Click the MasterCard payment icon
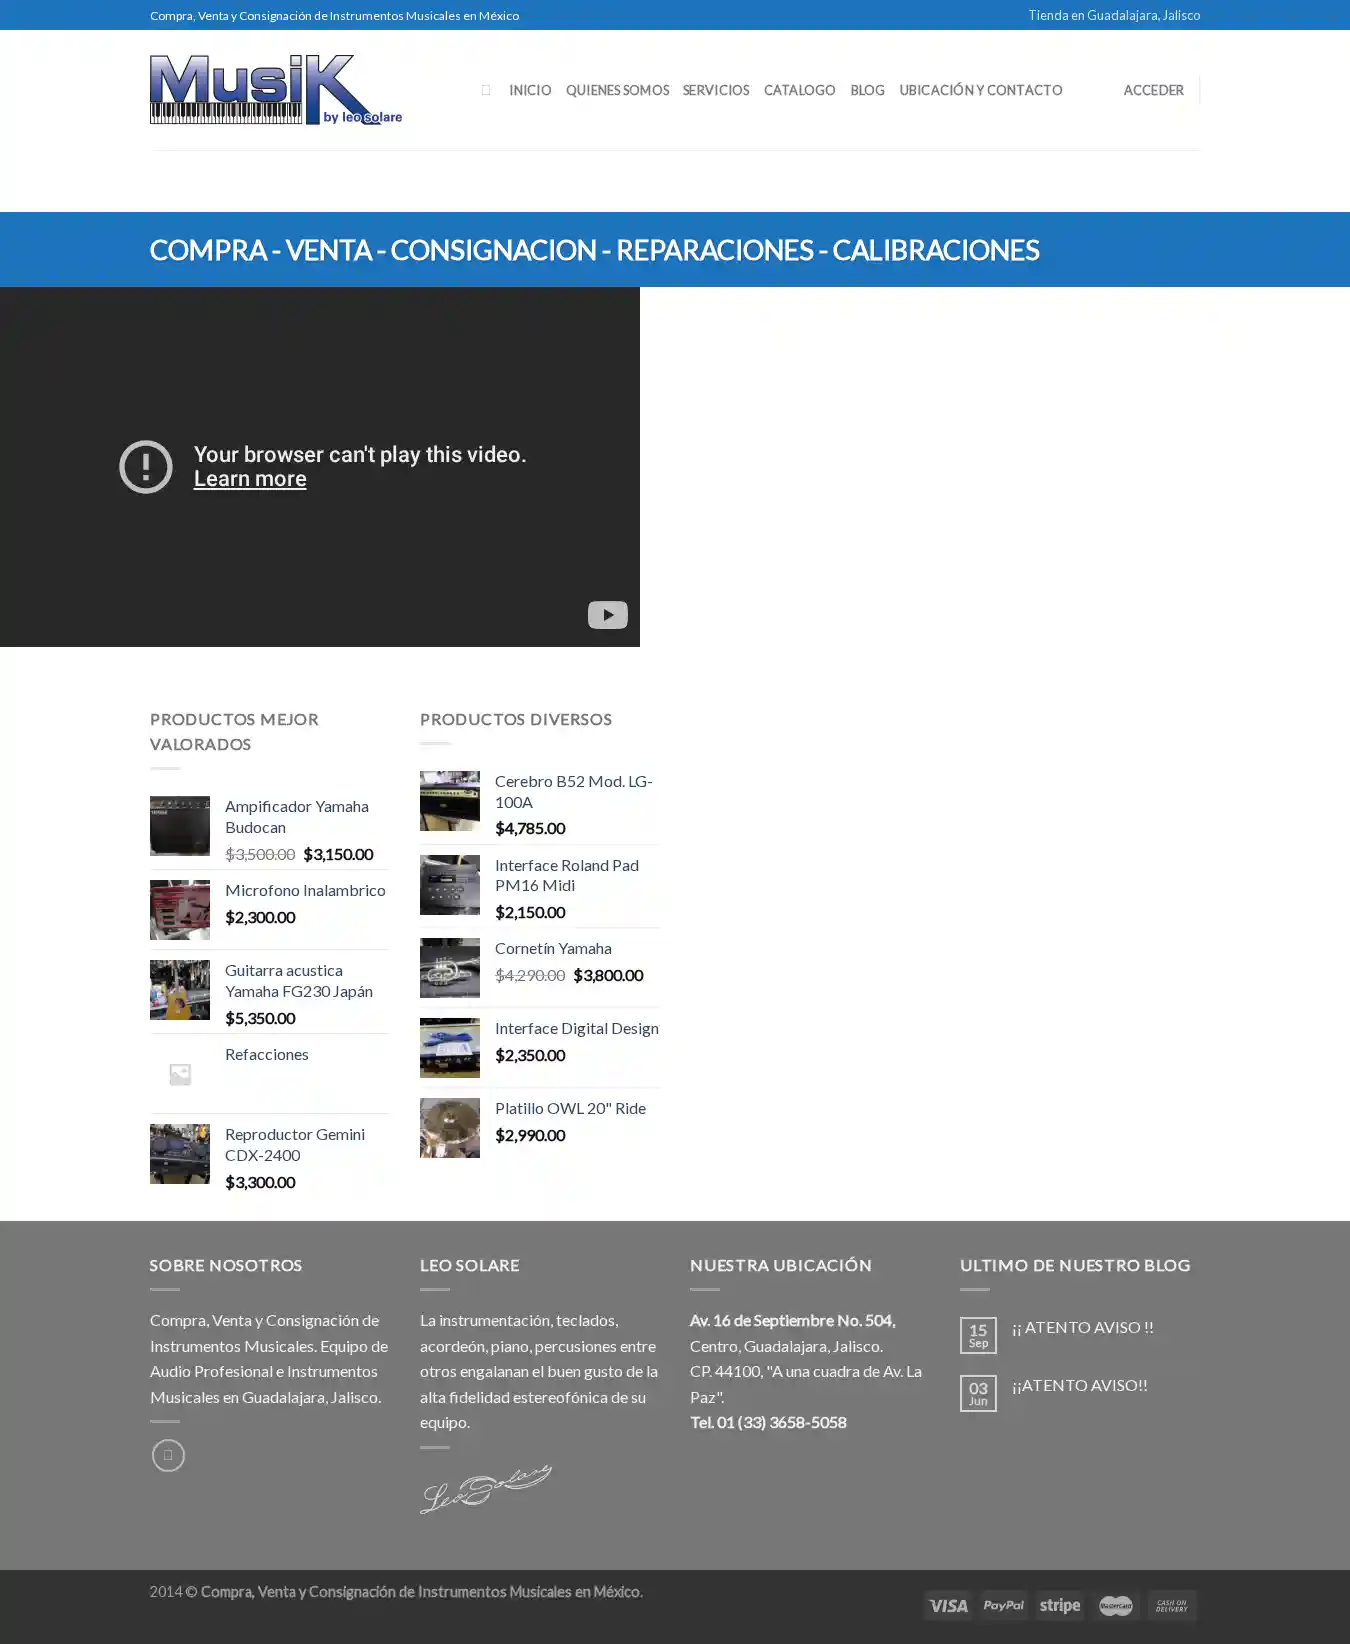 pos(1115,1605)
